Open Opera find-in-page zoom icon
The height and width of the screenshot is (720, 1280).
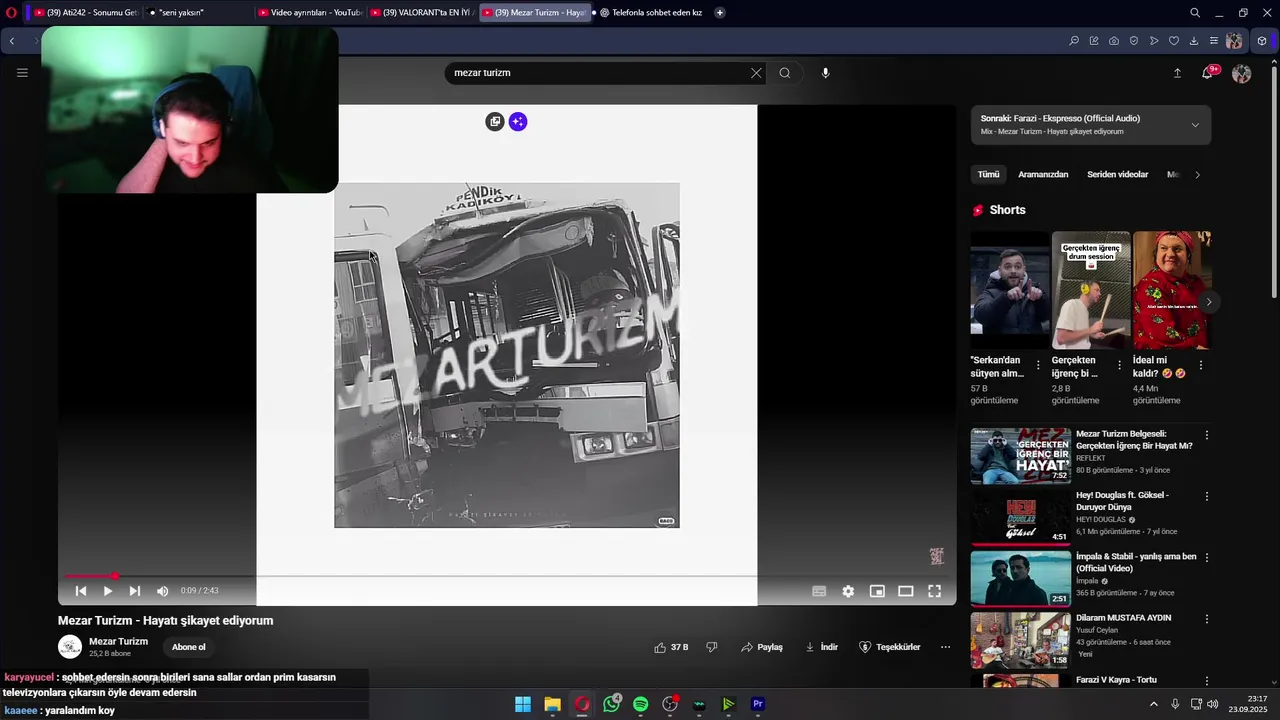pyautogui.click(x=1074, y=41)
